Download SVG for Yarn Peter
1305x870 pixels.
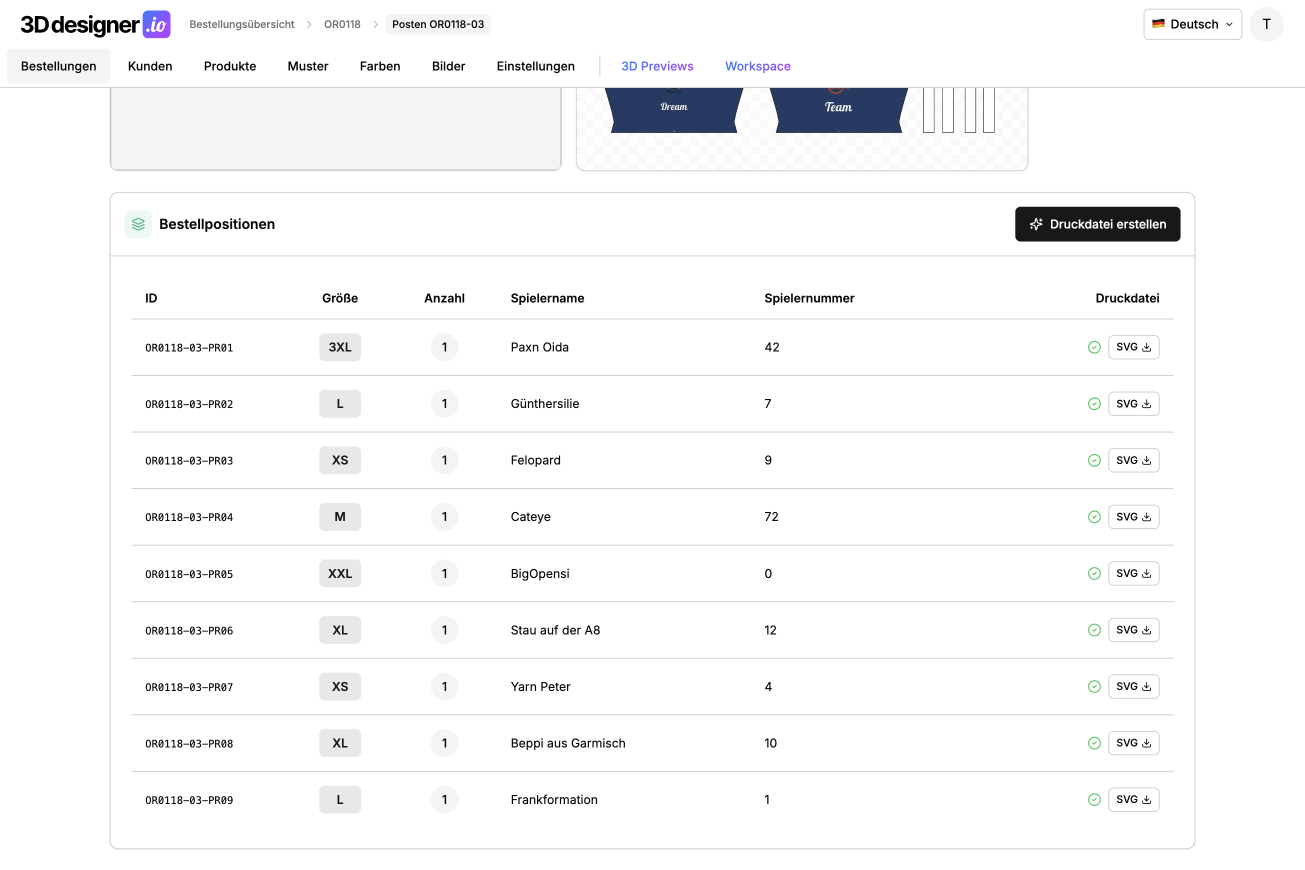pyautogui.click(x=1133, y=687)
